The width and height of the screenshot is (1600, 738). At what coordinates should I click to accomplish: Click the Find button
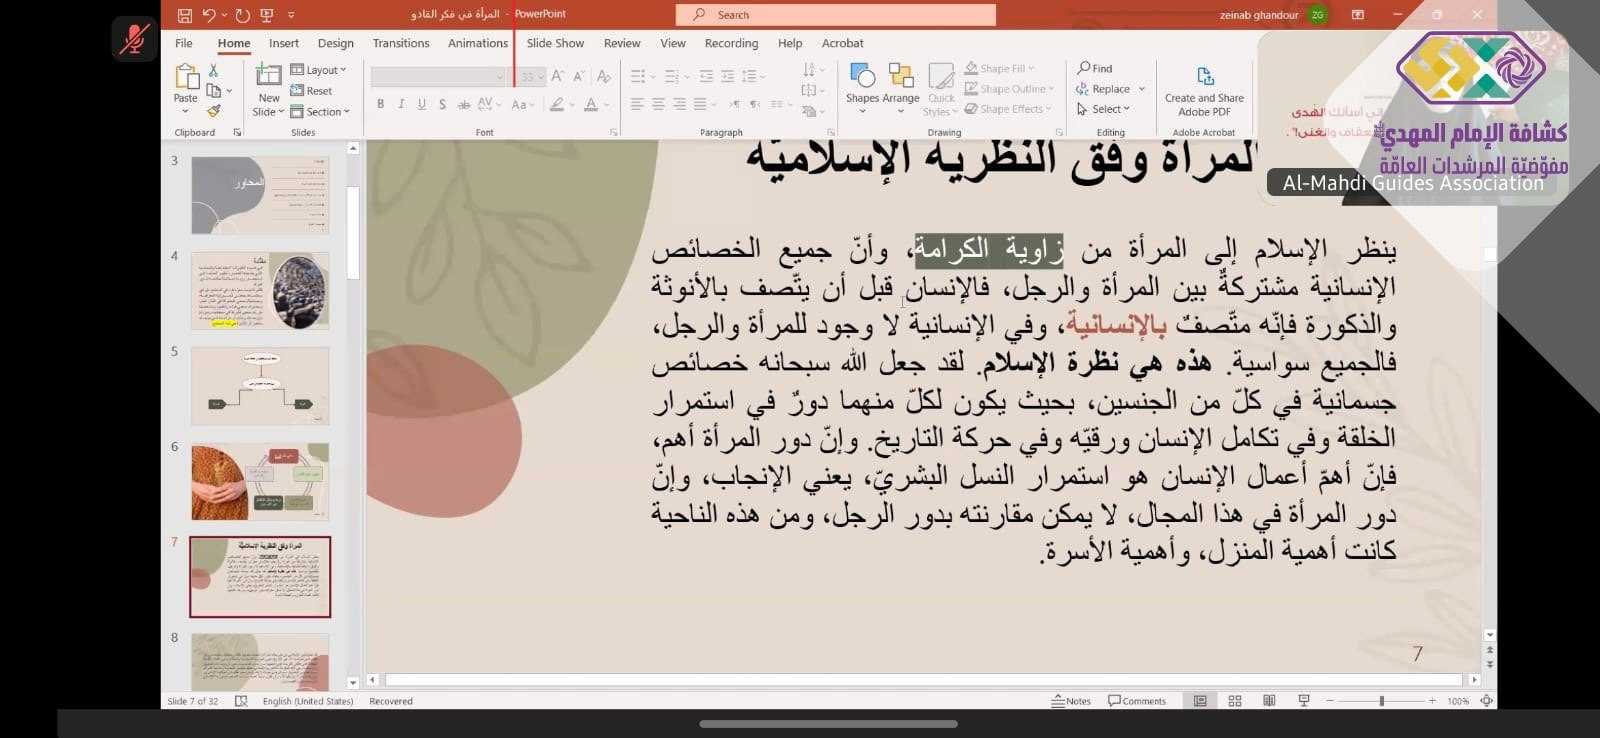coord(1095,68)
